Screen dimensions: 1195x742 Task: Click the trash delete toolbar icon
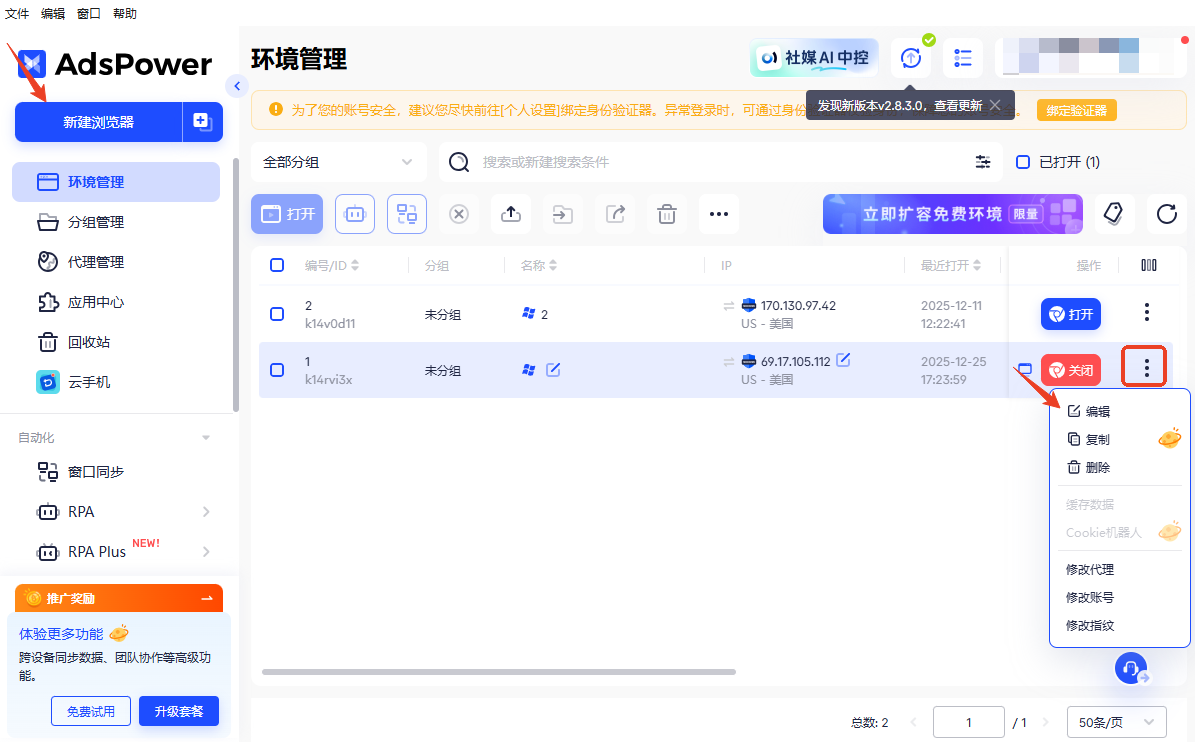[667, 214]
